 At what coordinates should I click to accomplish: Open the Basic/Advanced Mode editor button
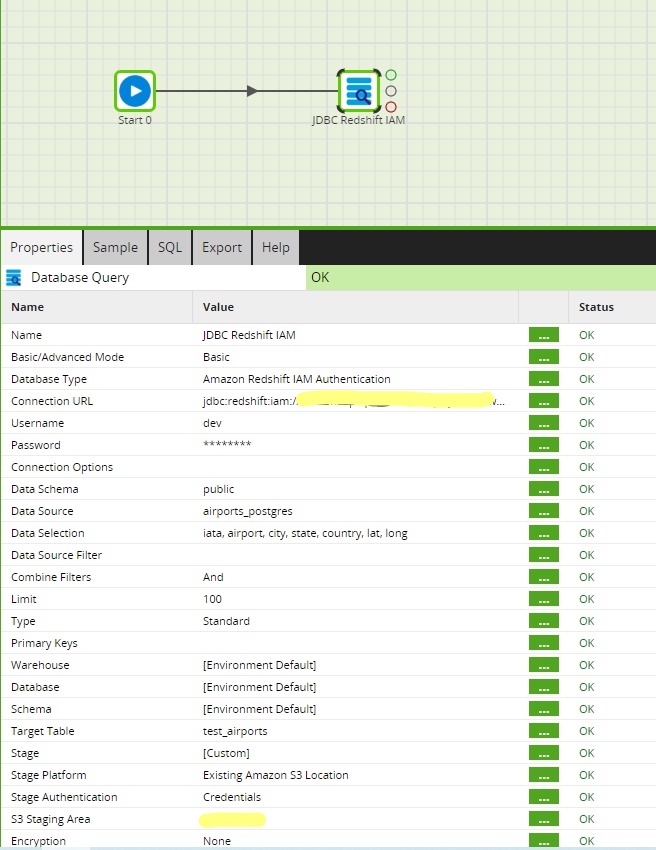pyautogui.click(x=543, y=358)
